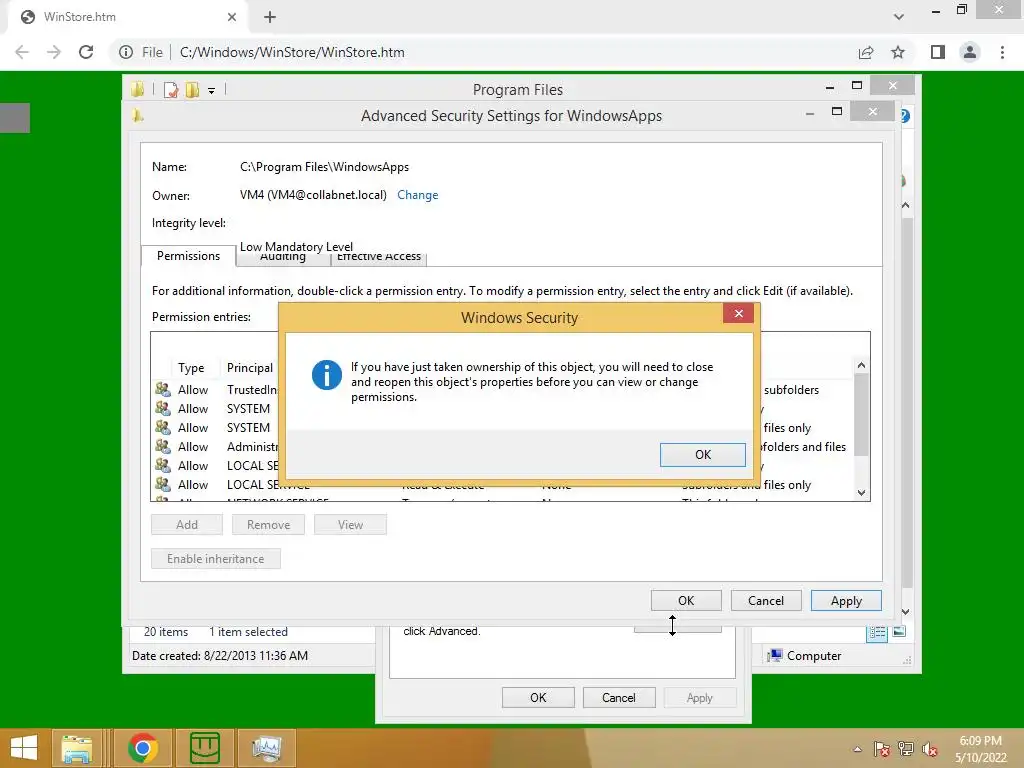The image size is (1024, 768).
Task: Click the Remove button
Action: (x=268, y=524)
